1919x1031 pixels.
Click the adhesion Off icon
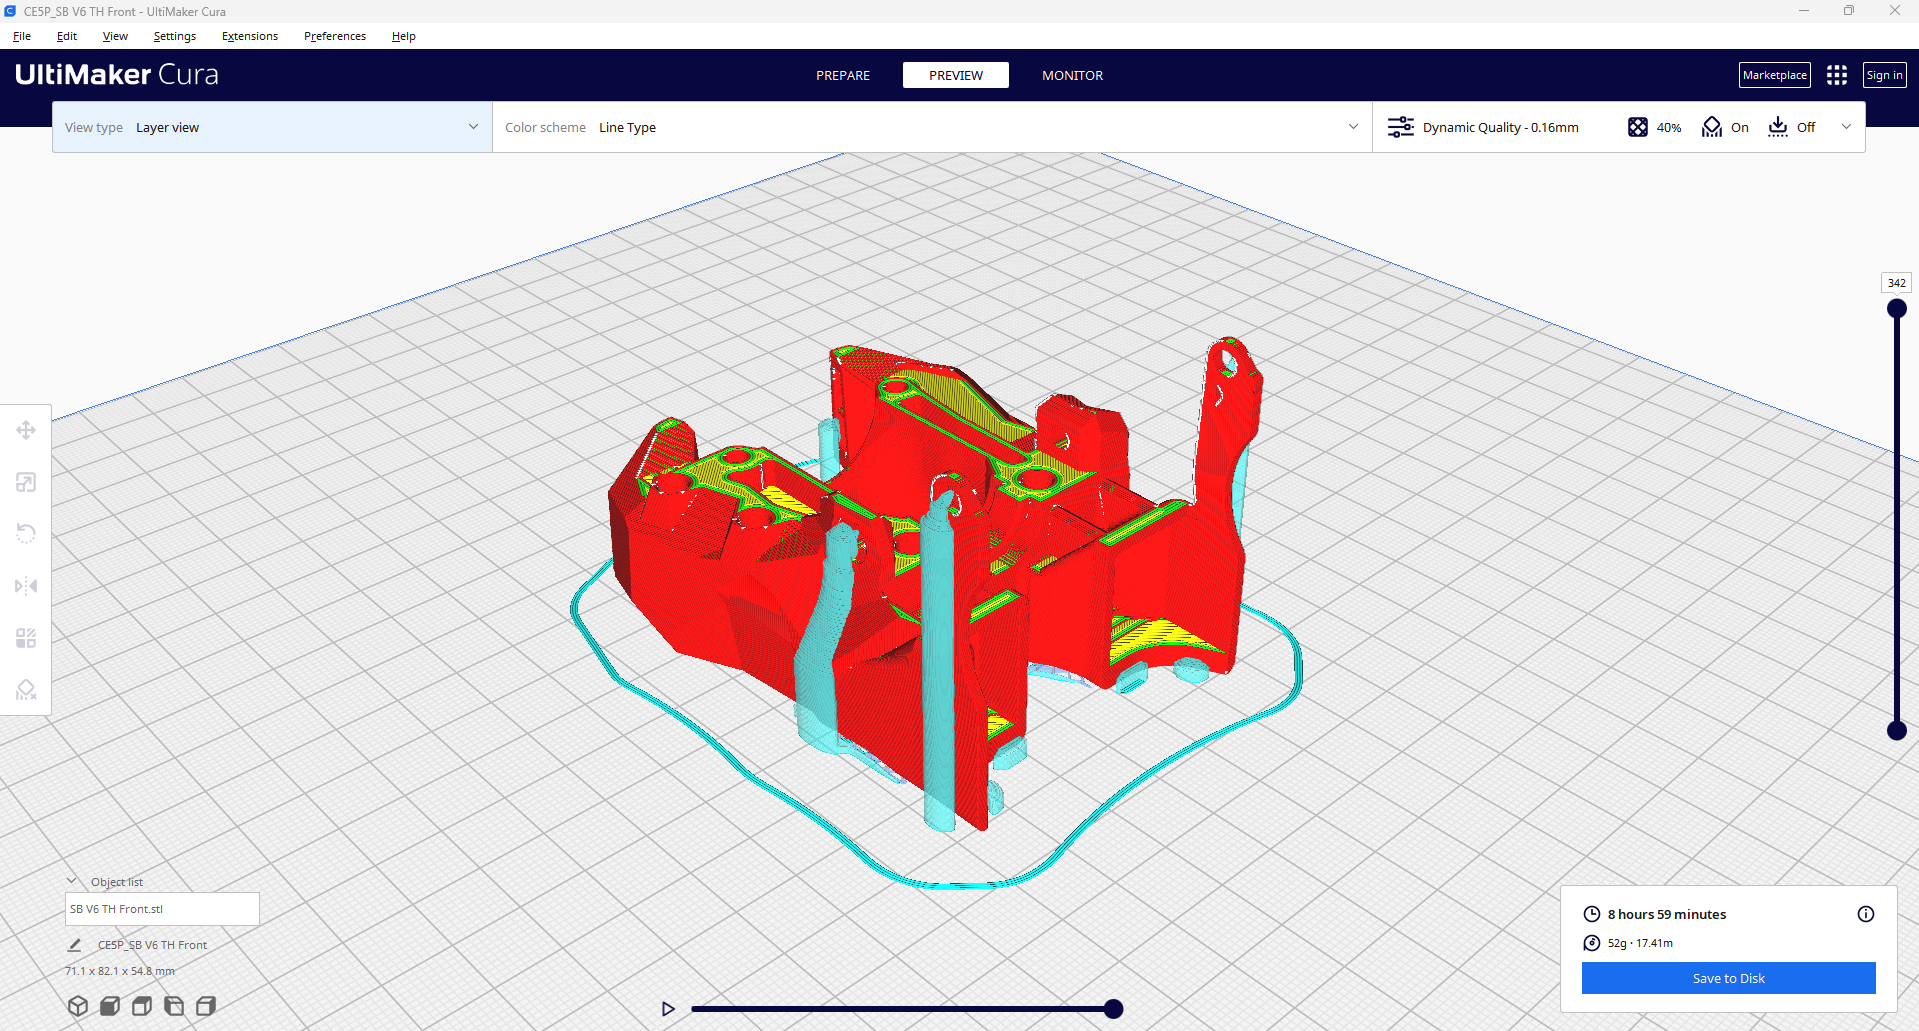point(1778,127)
